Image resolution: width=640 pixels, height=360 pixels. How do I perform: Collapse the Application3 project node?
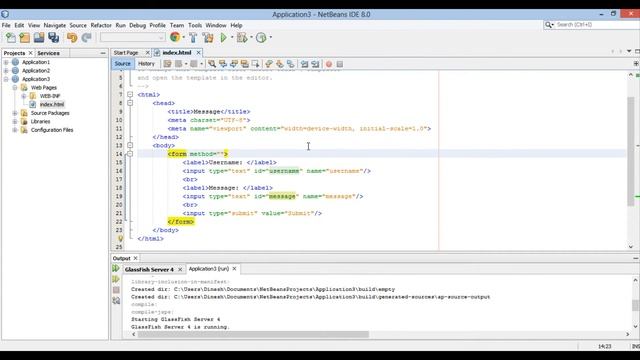pos(6,79)
